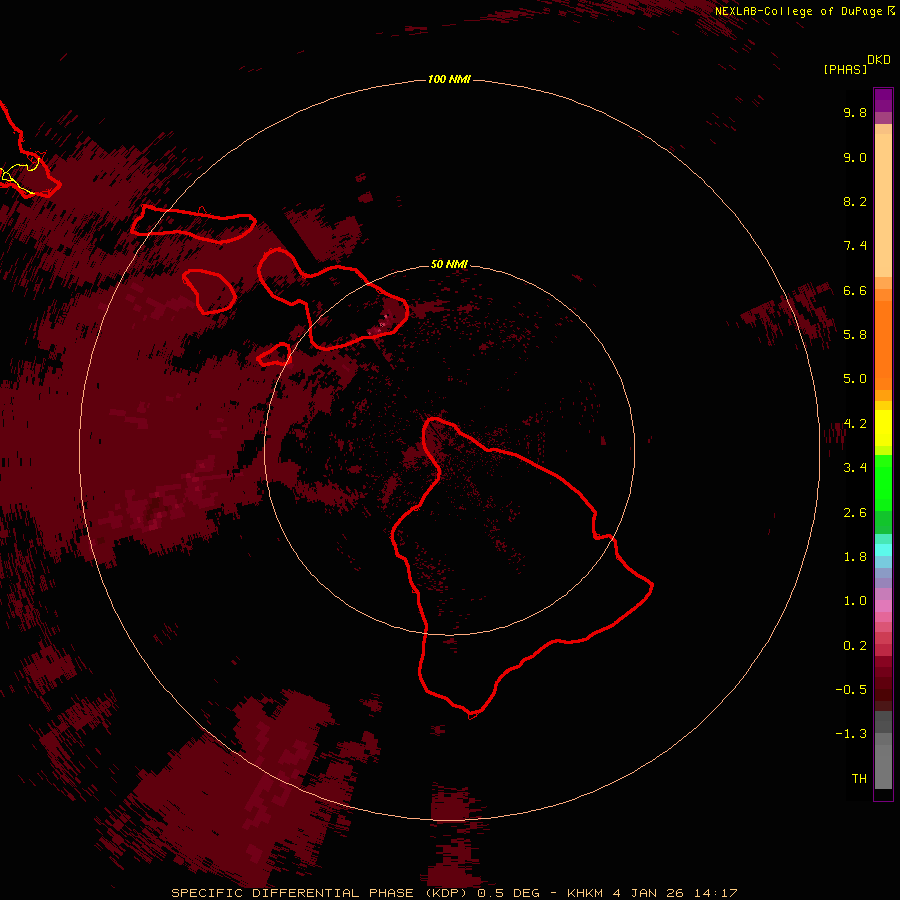Select the 1.0 scale value
900x900 pixels.
(x=855, y=601)
